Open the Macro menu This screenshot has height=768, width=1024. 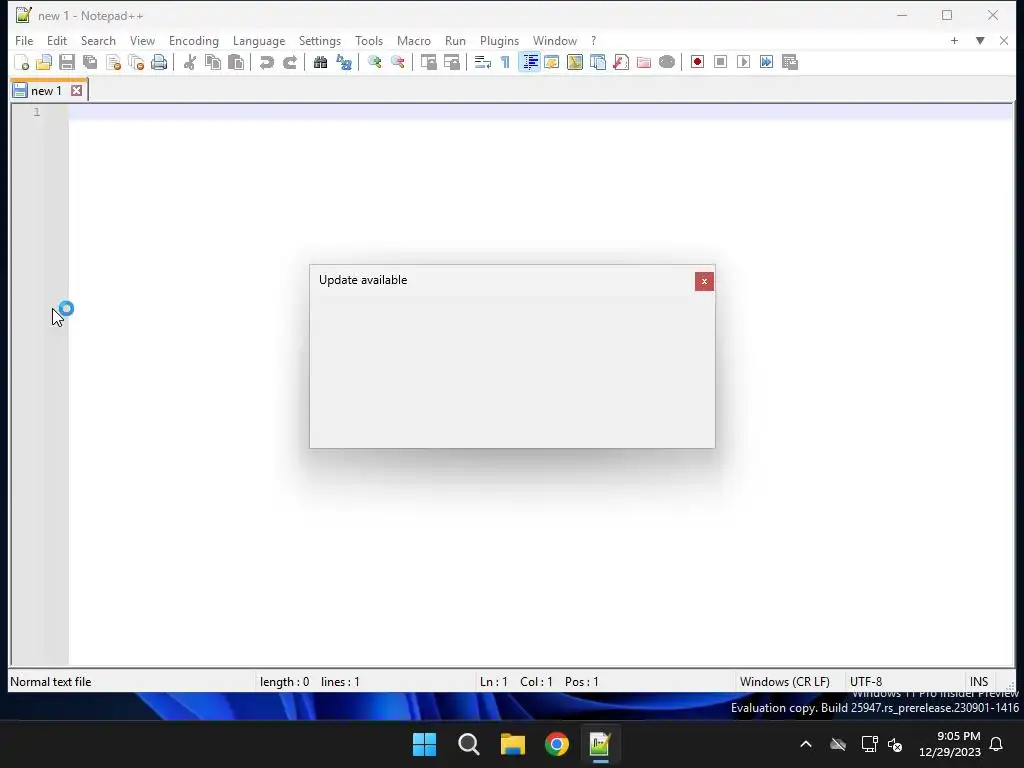point(413,40)
